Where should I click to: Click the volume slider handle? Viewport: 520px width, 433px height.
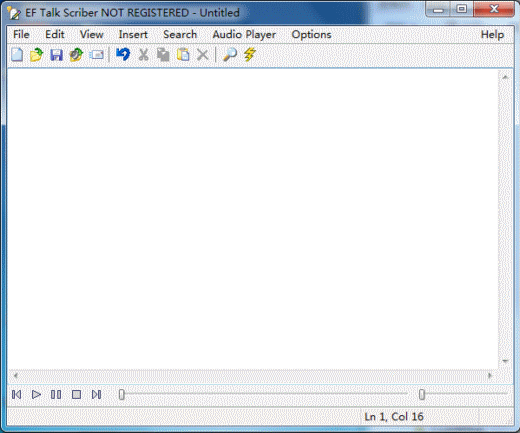(x=422, y=394)
